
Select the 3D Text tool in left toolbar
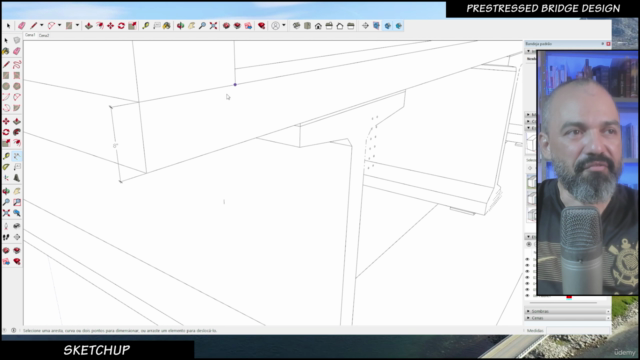17,178
